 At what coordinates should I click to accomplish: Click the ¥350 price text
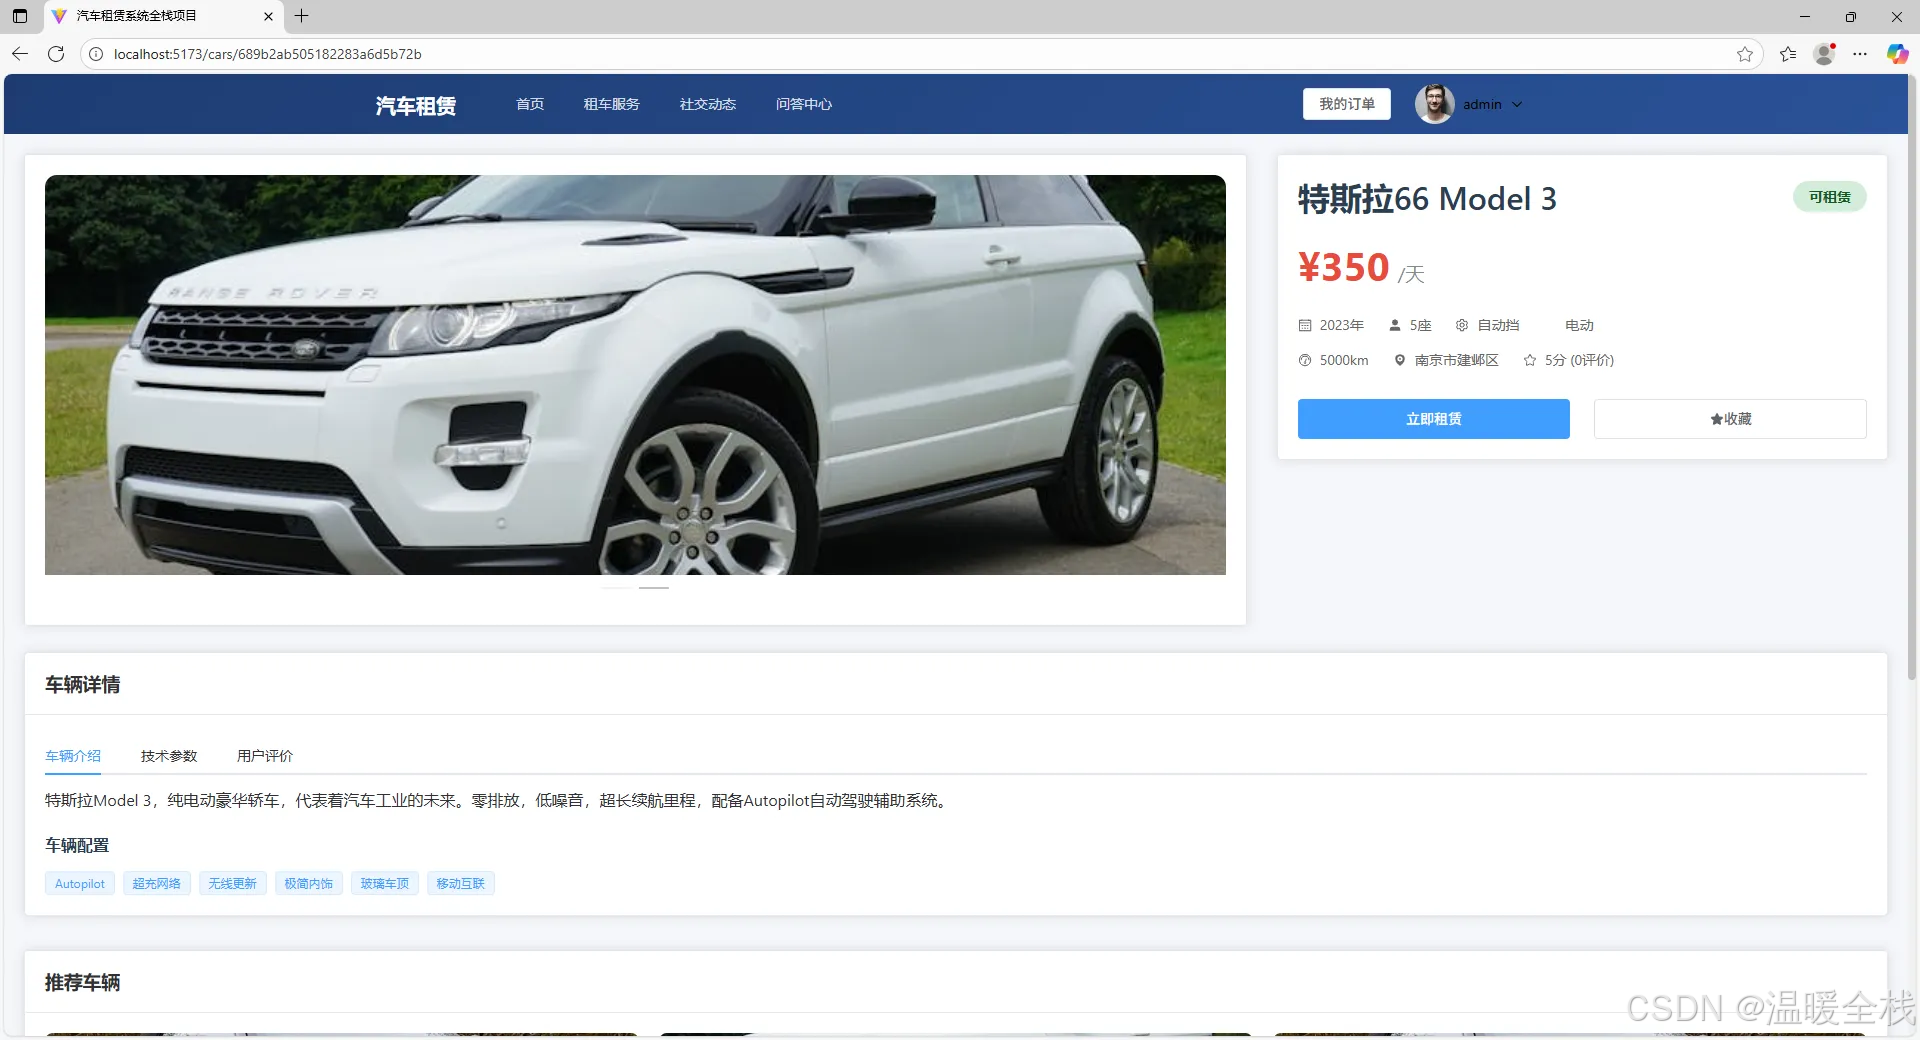pos(1344,267)
